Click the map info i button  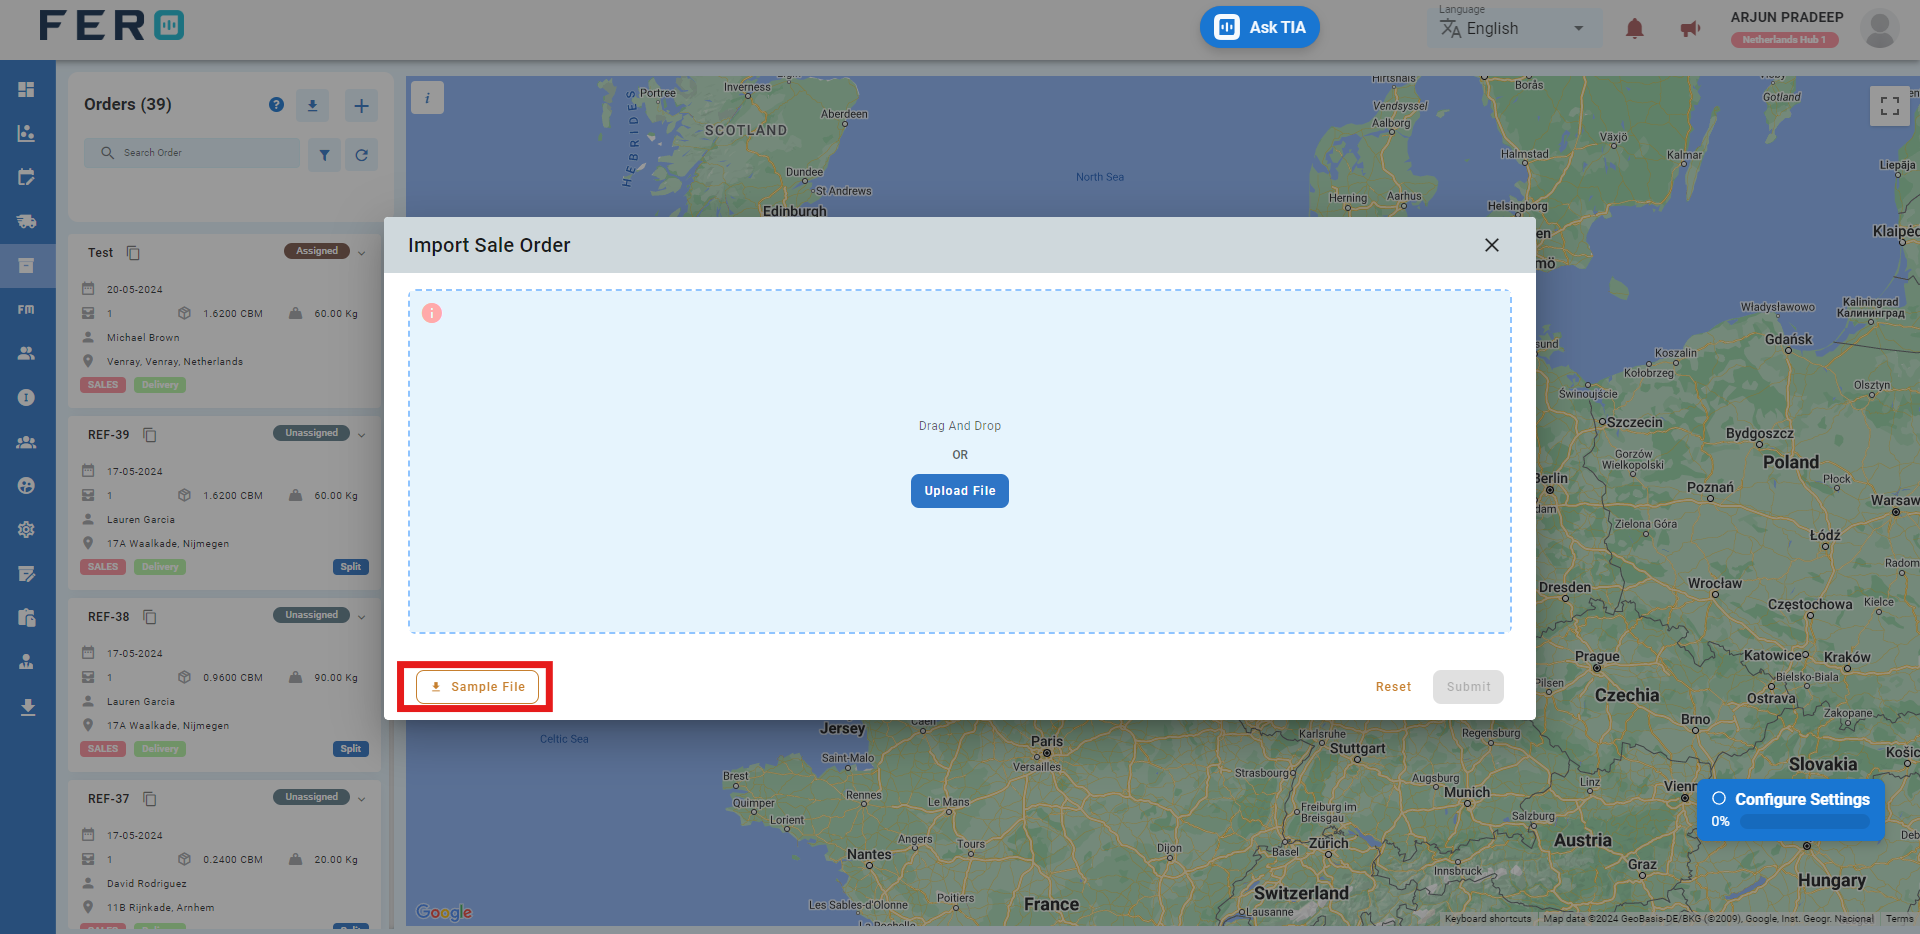click(427, 97)
